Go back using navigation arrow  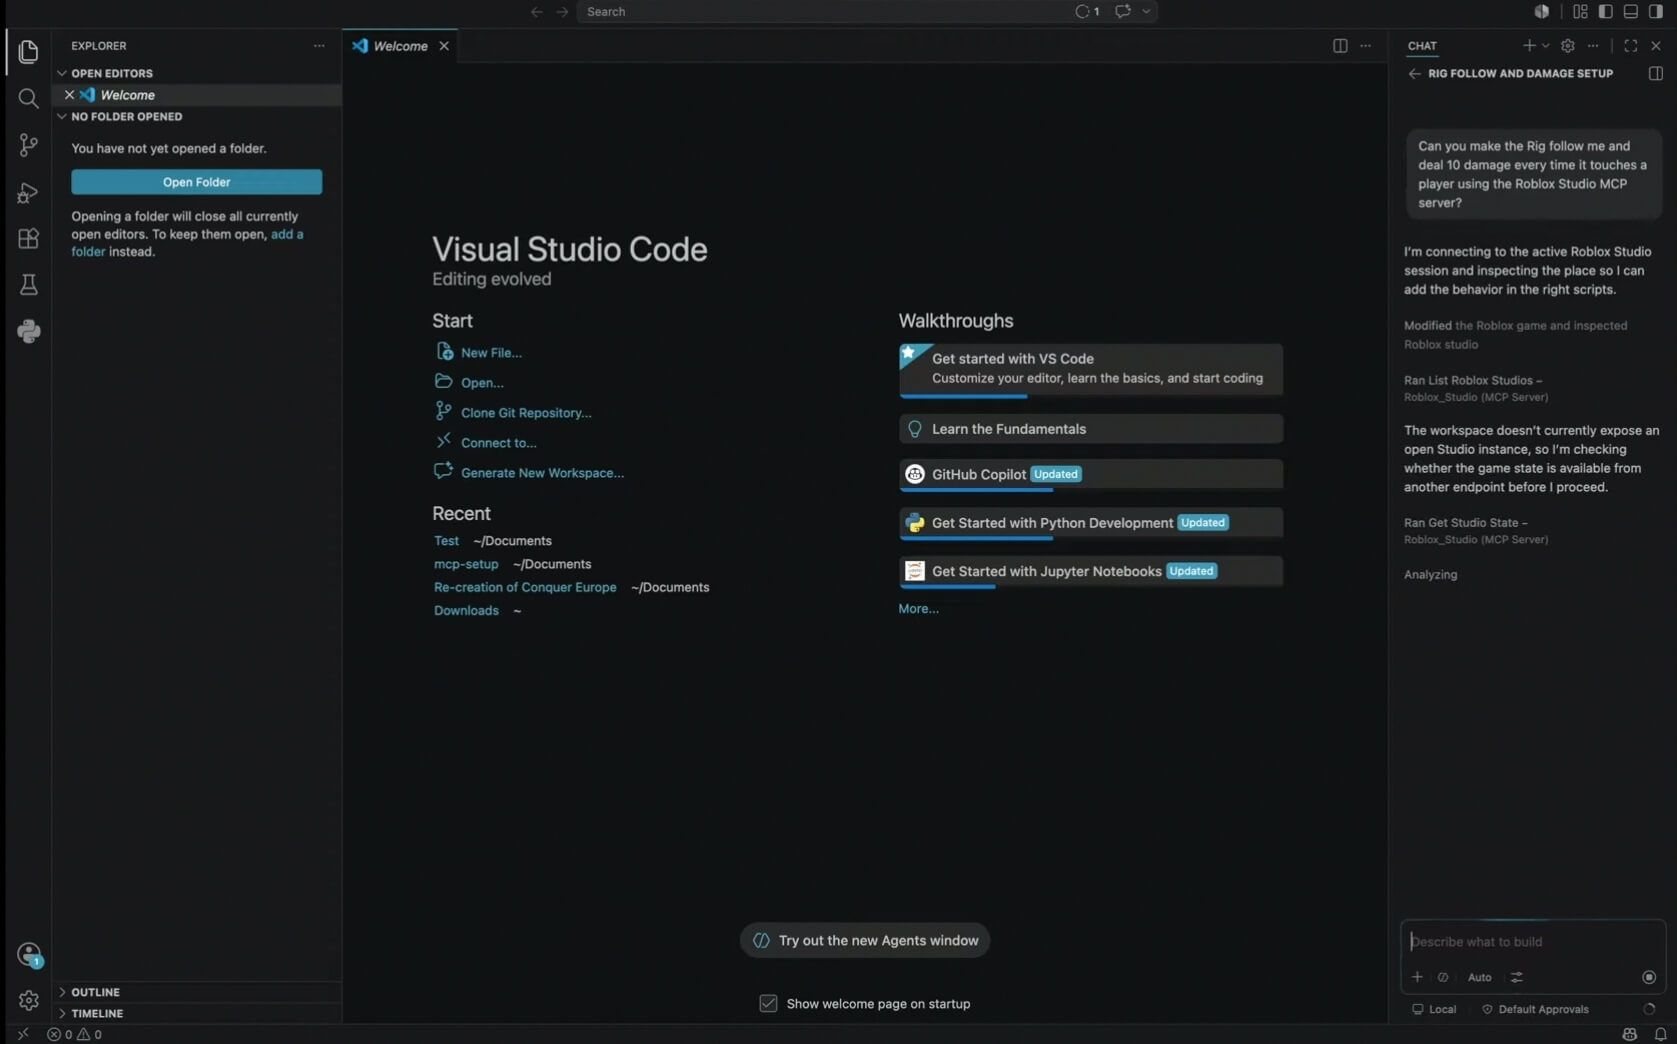tap(537, 12)
